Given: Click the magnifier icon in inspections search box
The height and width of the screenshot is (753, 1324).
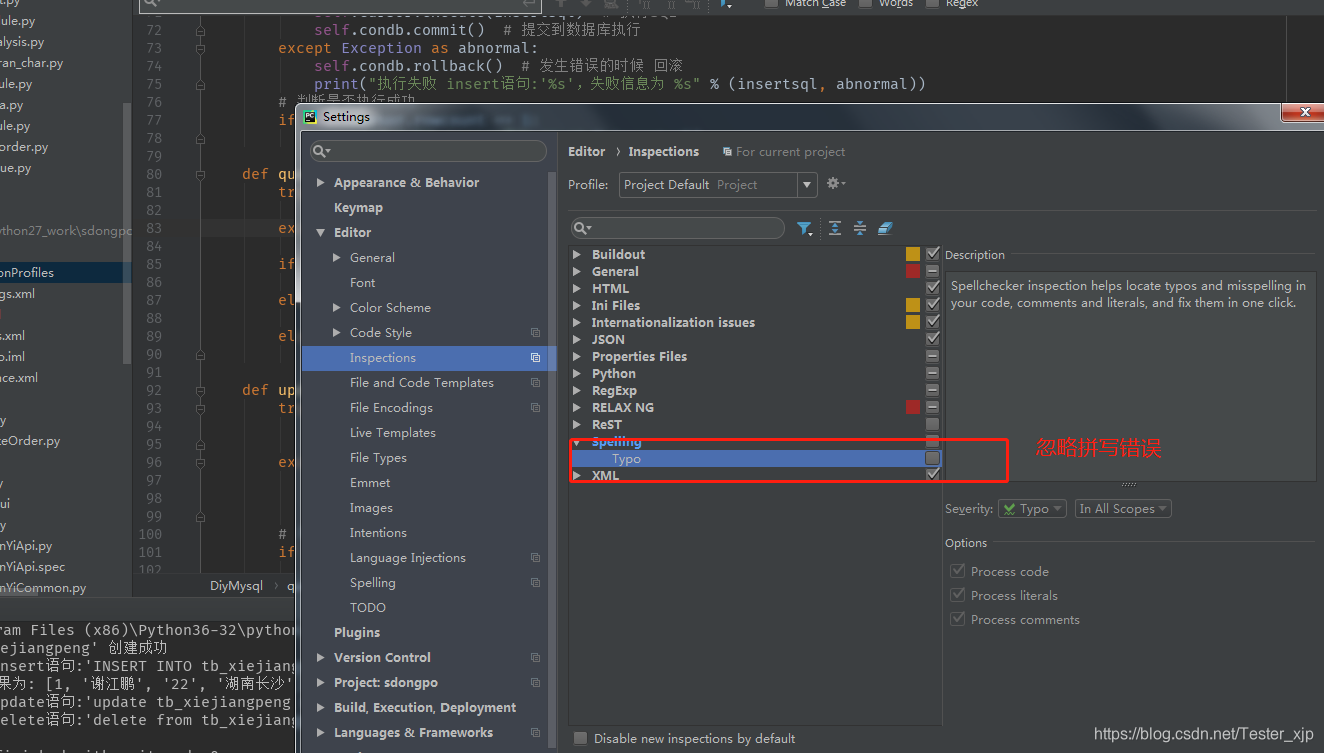Looking at the screenshot, I should pyautogui.click(x=584, y=229).
